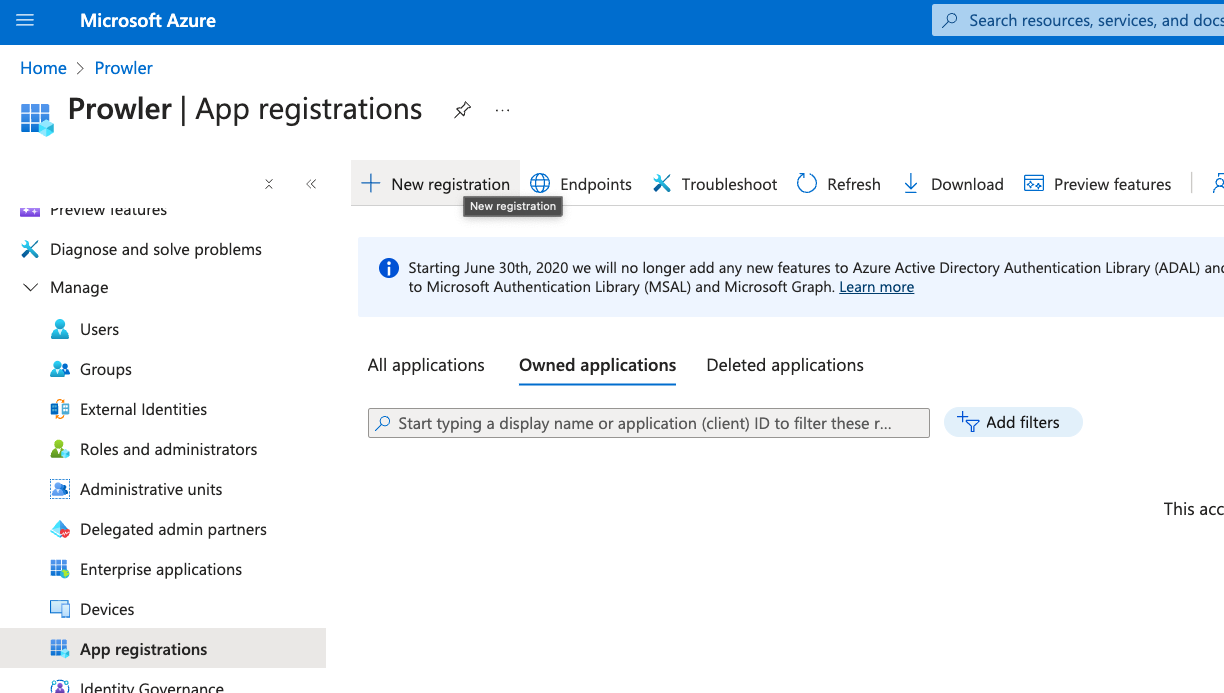Open External Identities

pyautogui.click(x=144, y=409)
